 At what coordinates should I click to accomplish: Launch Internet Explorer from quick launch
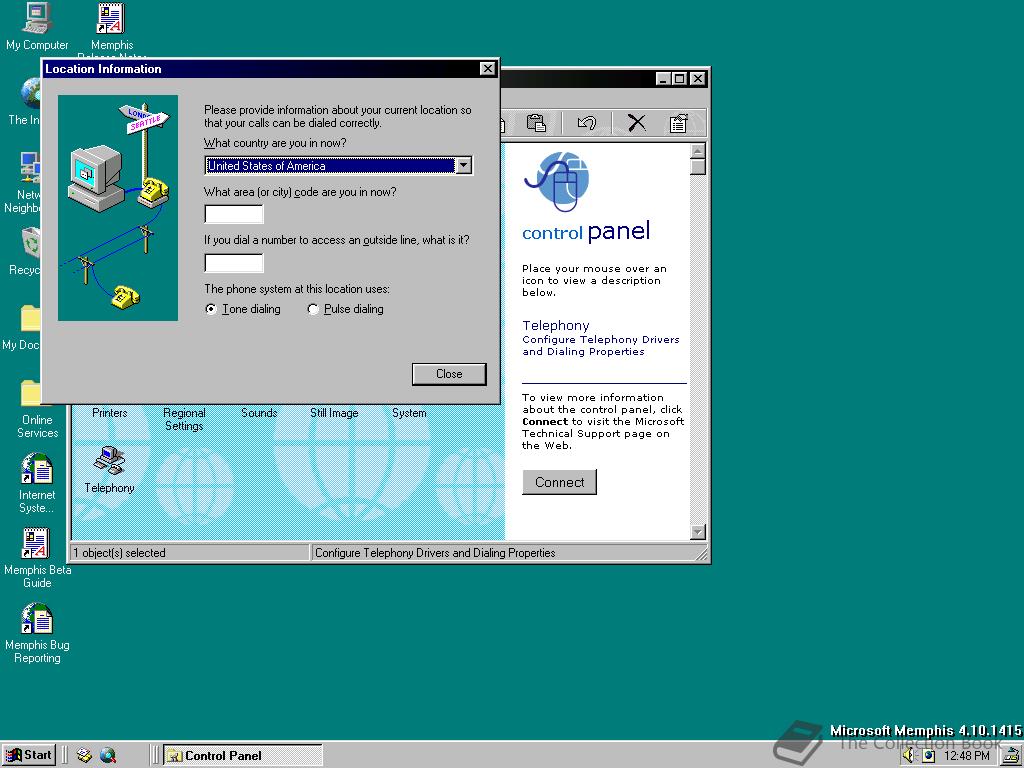108,756
